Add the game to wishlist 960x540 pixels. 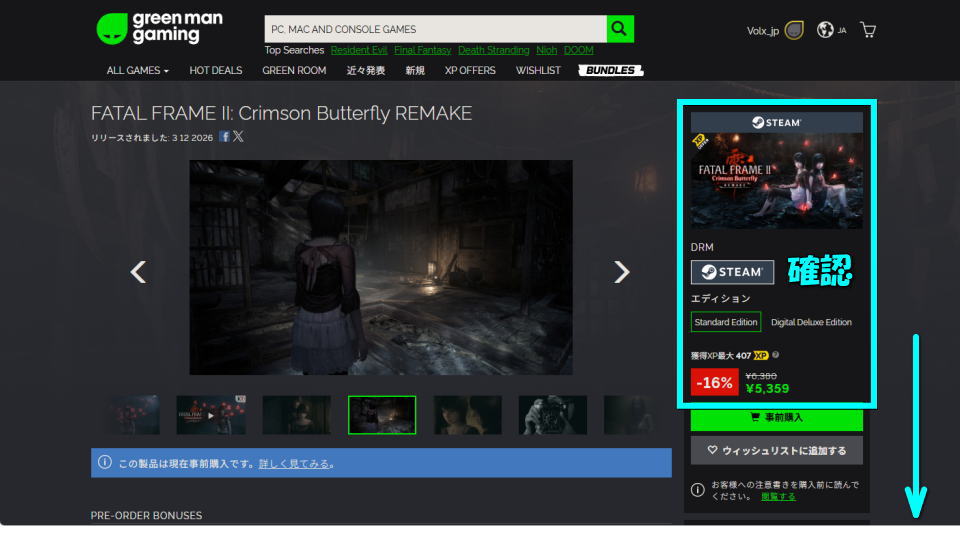pos(776,450)
